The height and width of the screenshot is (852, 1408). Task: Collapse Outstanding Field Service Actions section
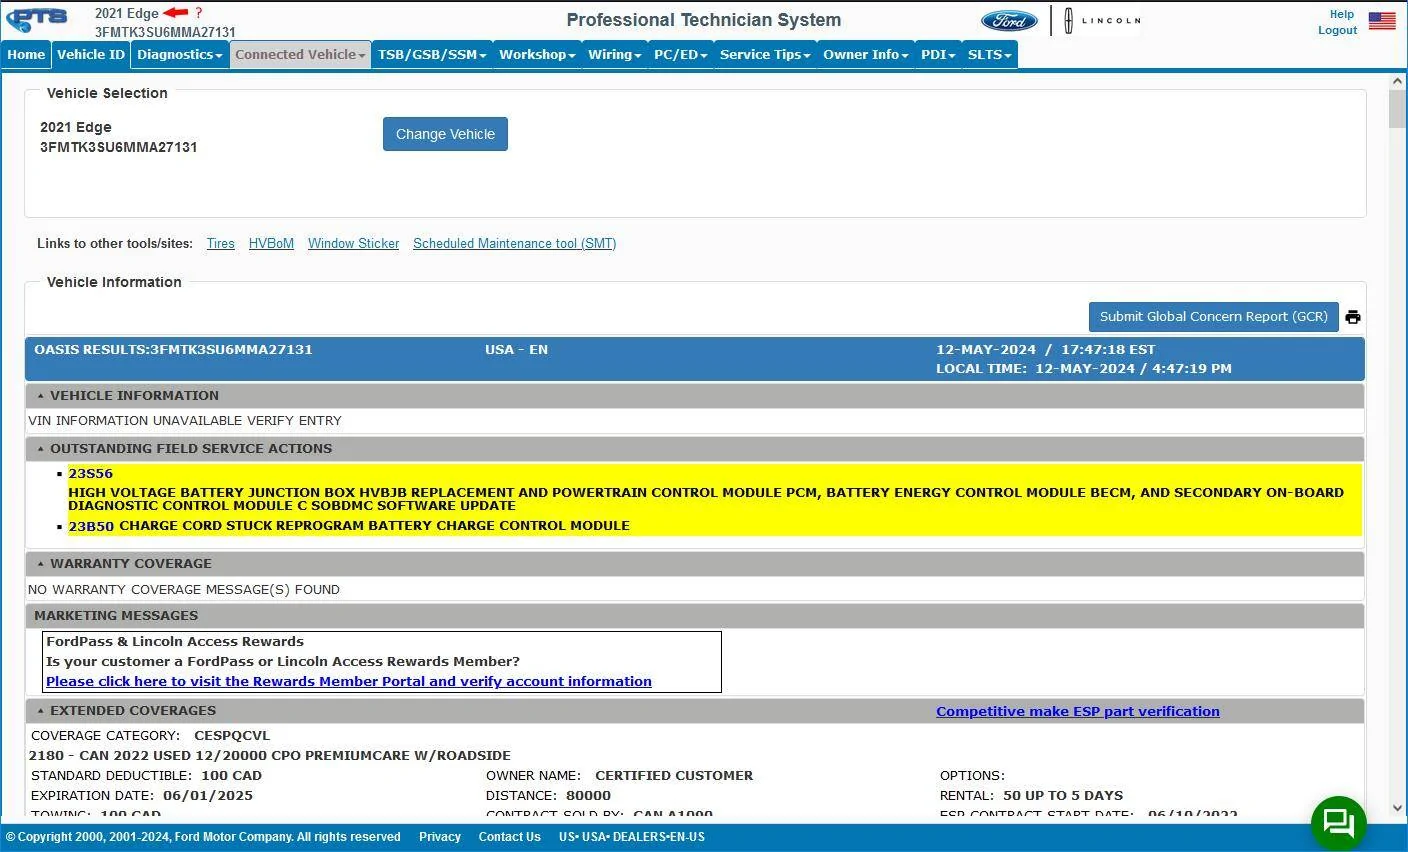[40, 449]
